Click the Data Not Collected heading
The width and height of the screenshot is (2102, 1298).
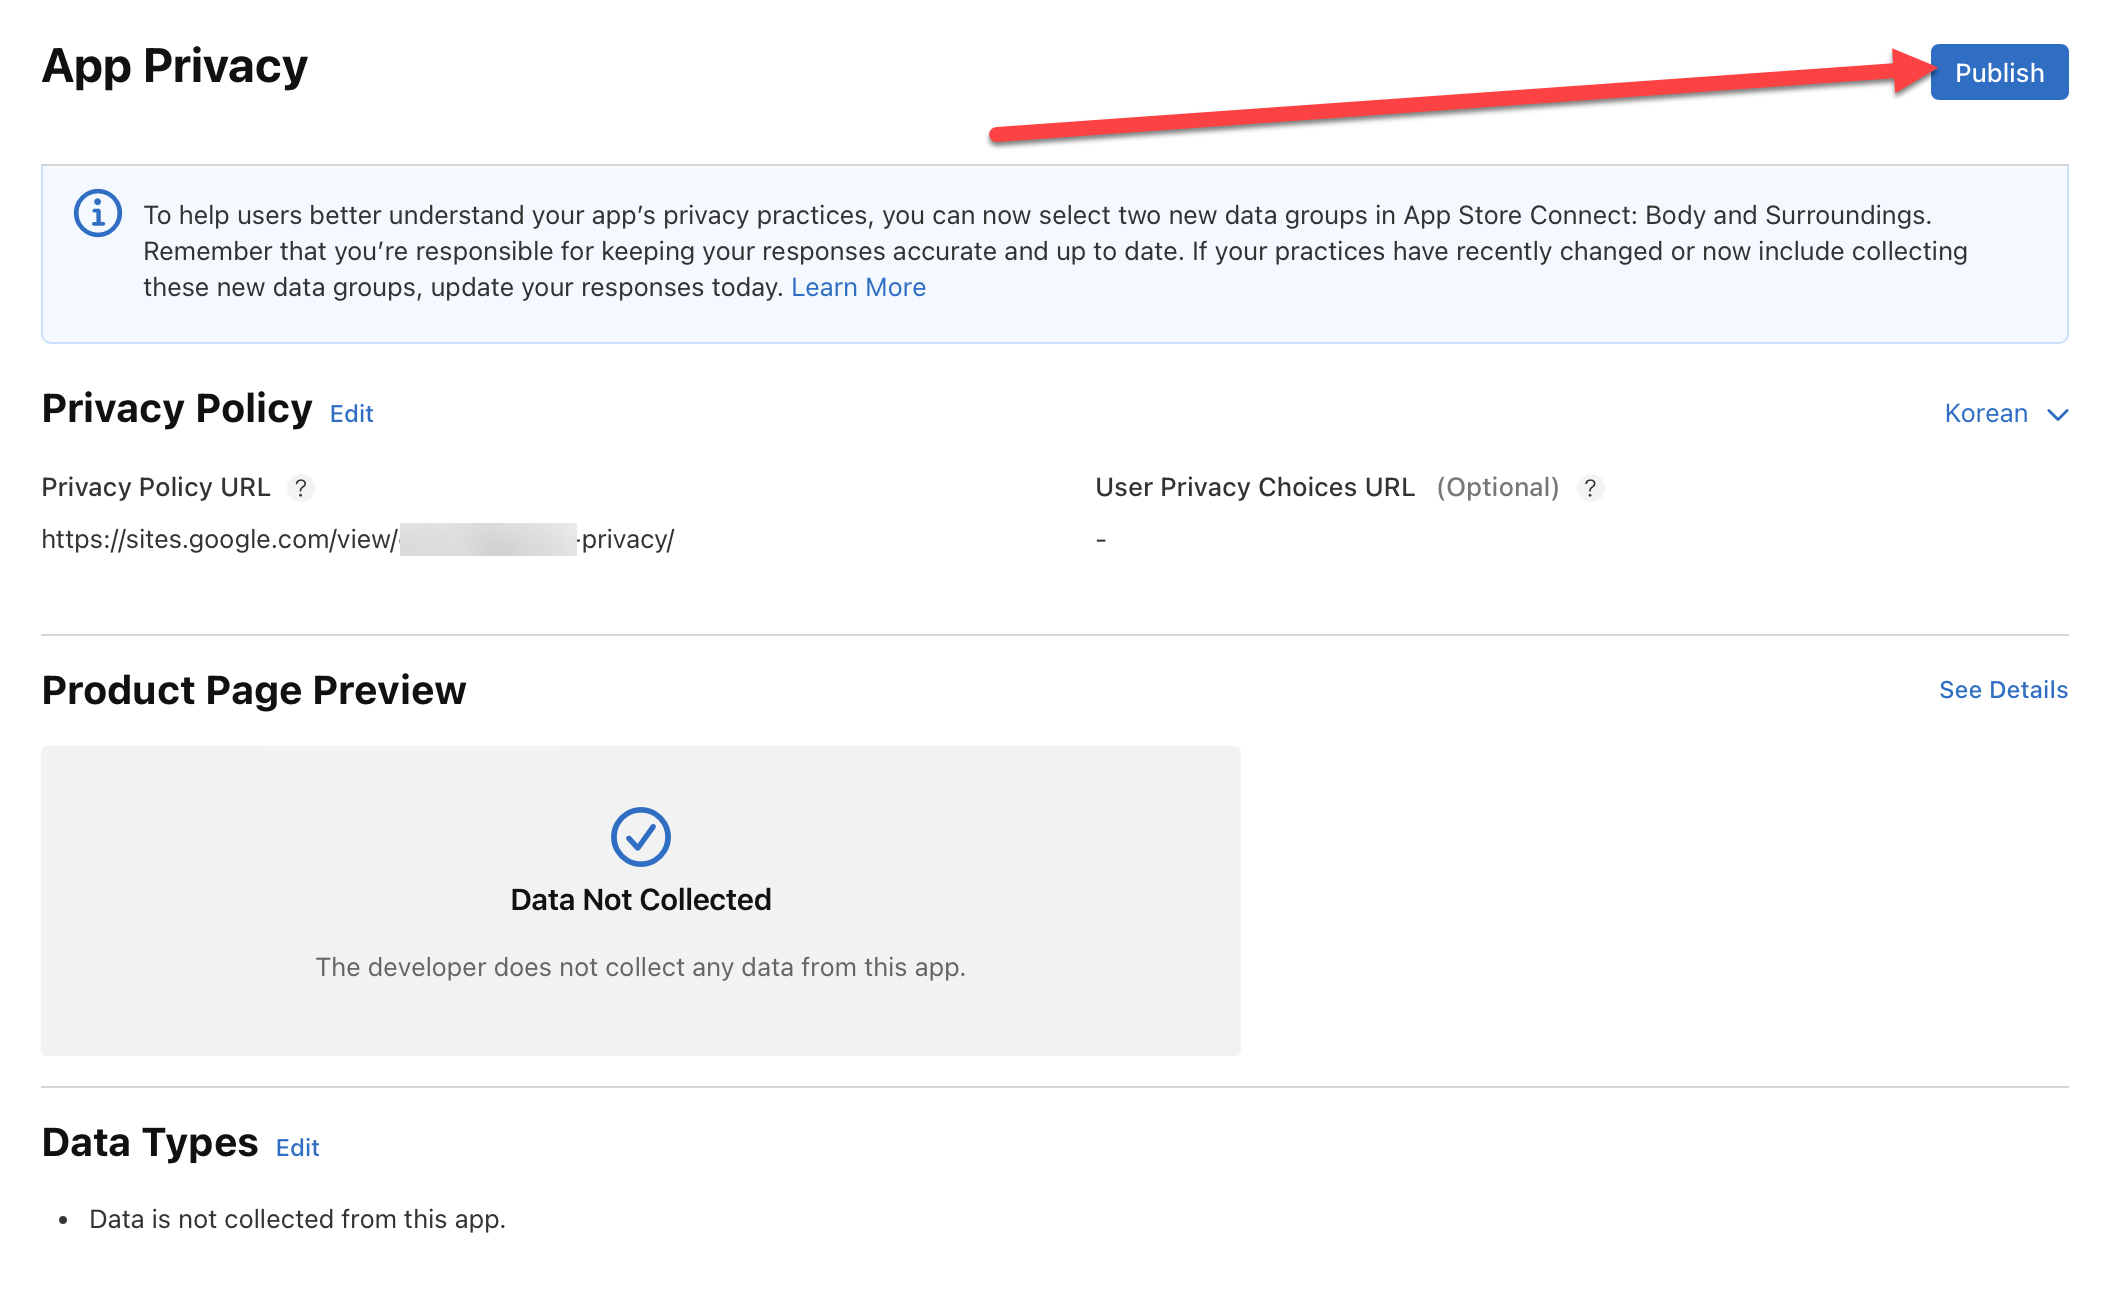(x=640, y=900)
